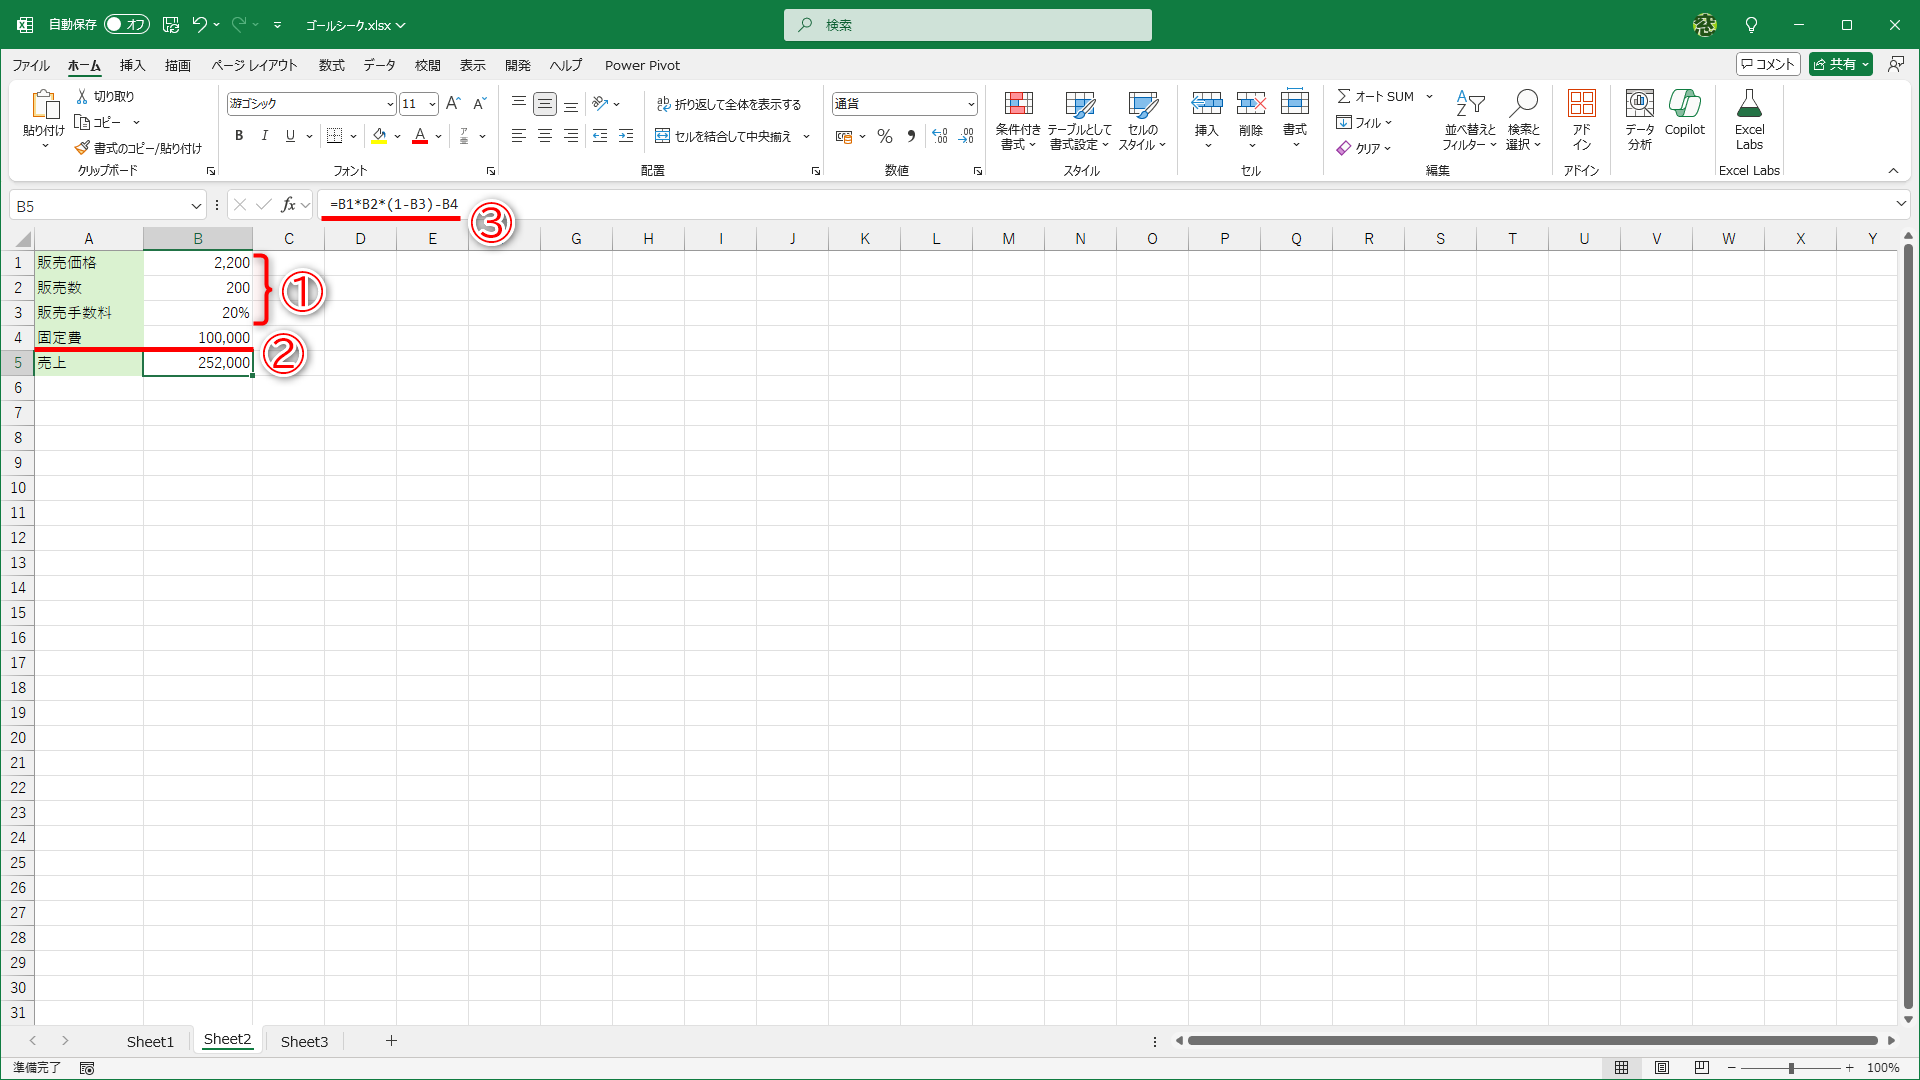Toggle the AutoSave switch
Viewport: 1920px width, 1080px height.
[126, 24]
